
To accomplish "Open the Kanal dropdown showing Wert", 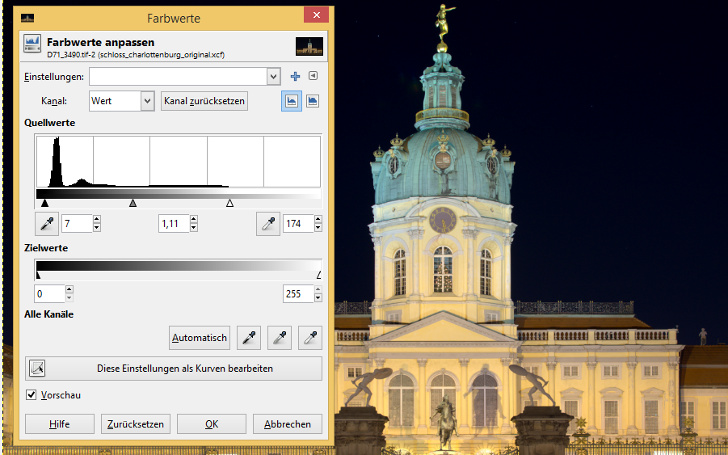I will pos(122,101).
